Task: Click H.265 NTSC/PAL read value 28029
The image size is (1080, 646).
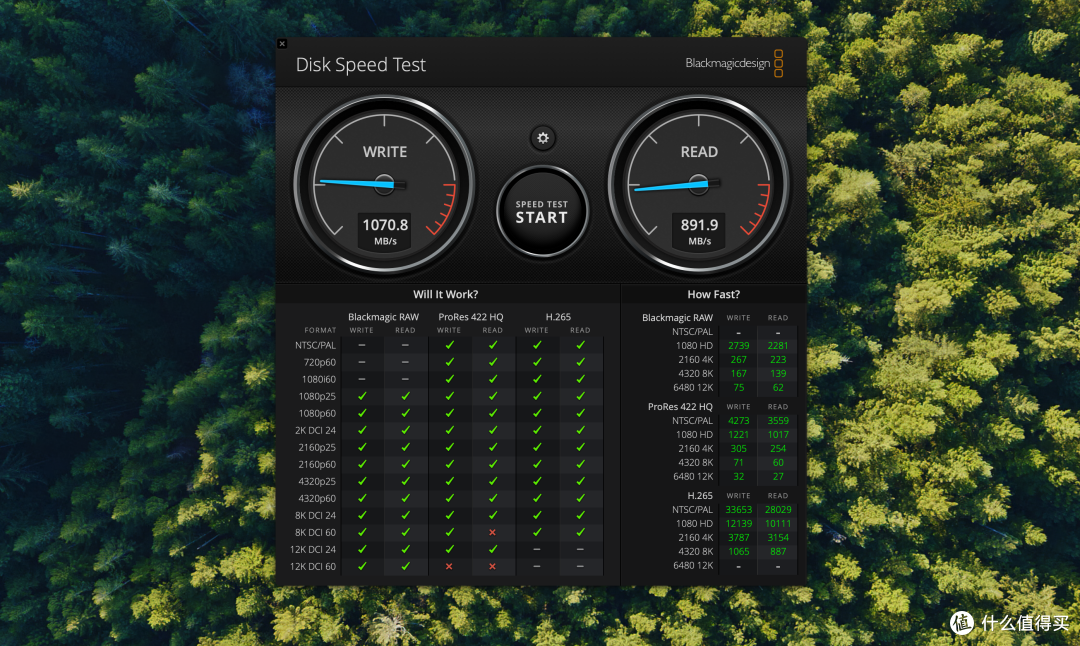Action: 778,510
